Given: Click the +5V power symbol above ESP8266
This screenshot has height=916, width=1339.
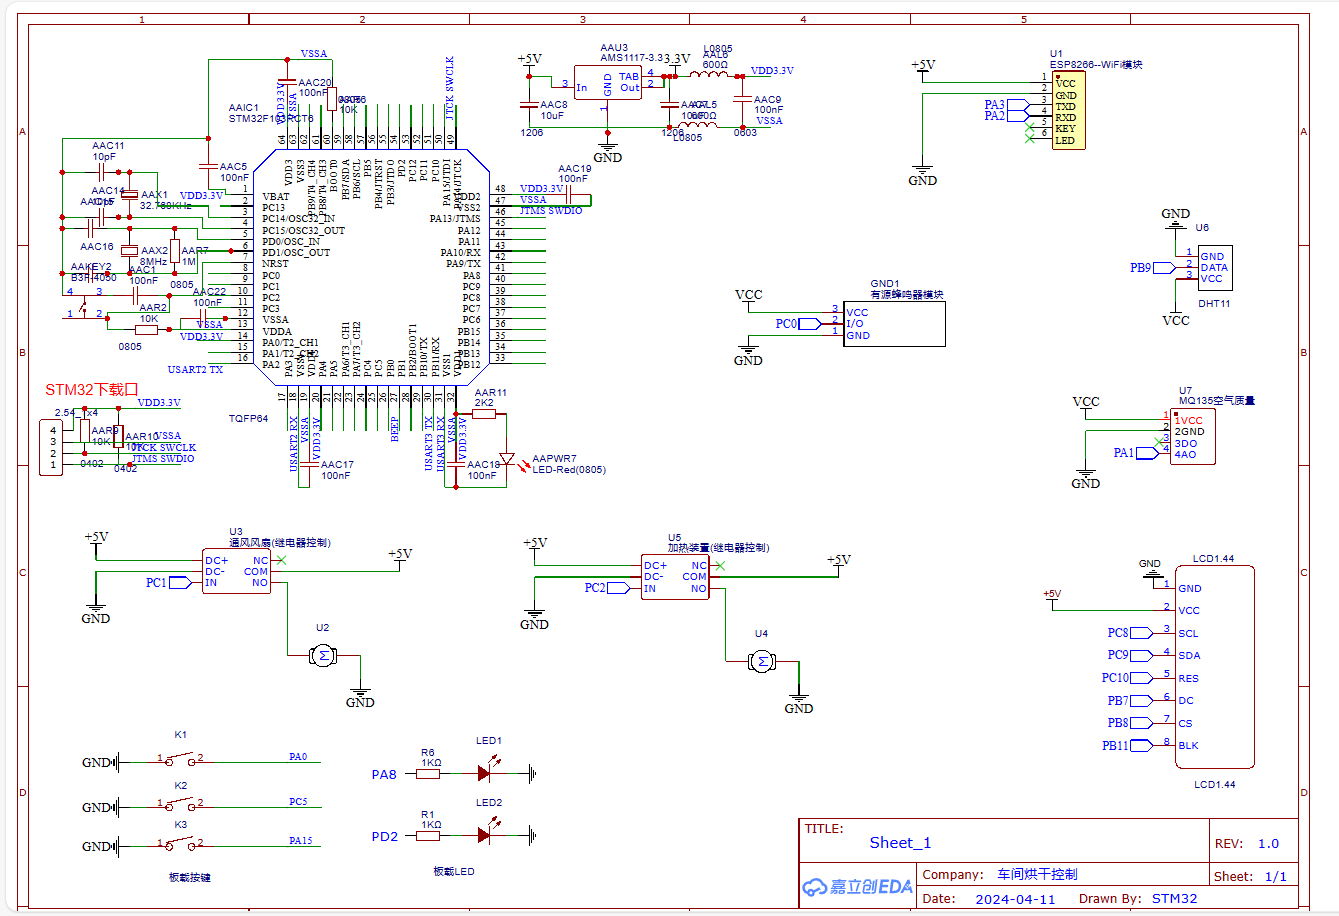Looking at the screenshot, I should 923,67.
